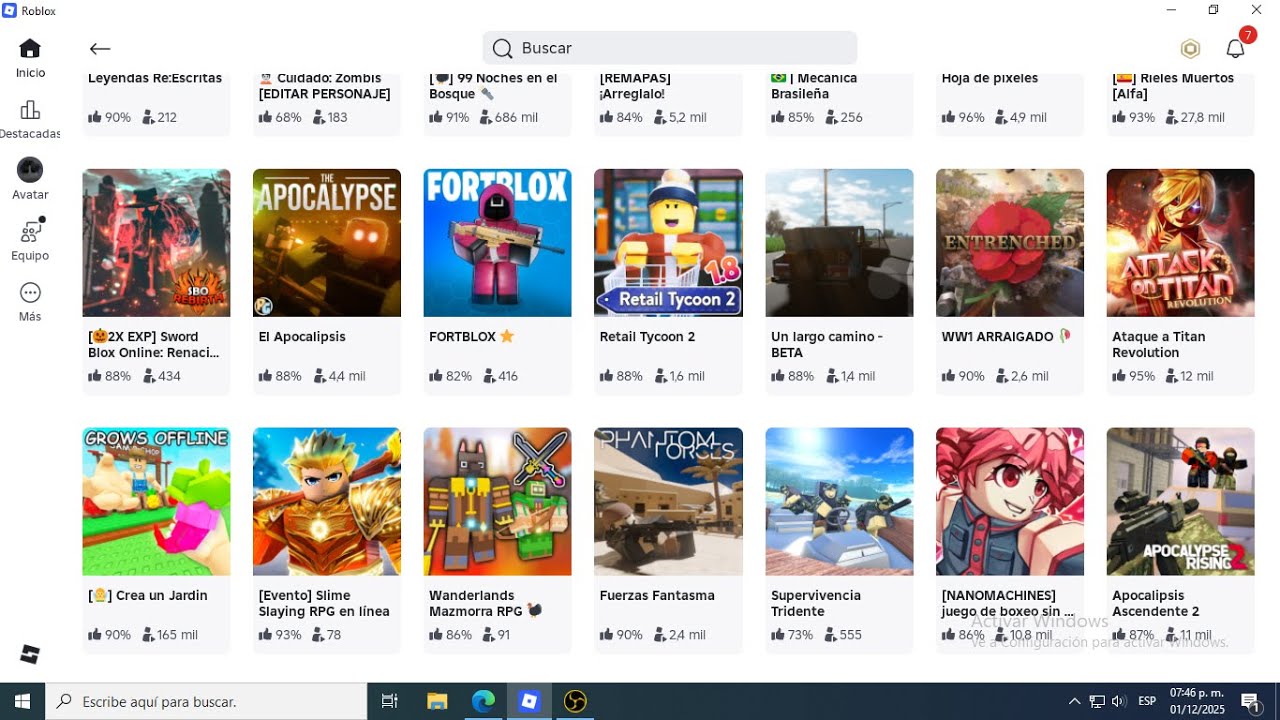Show hidden system tray icons
Viewport: 1280px width, 720px height.
1075,702
